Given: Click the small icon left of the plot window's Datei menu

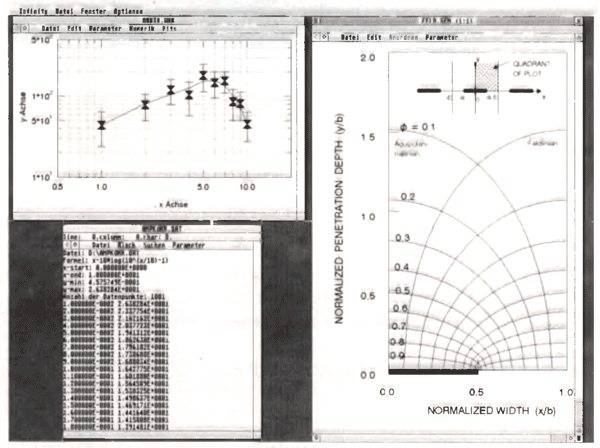Looking at the screenshot, I should pos(26,29).
